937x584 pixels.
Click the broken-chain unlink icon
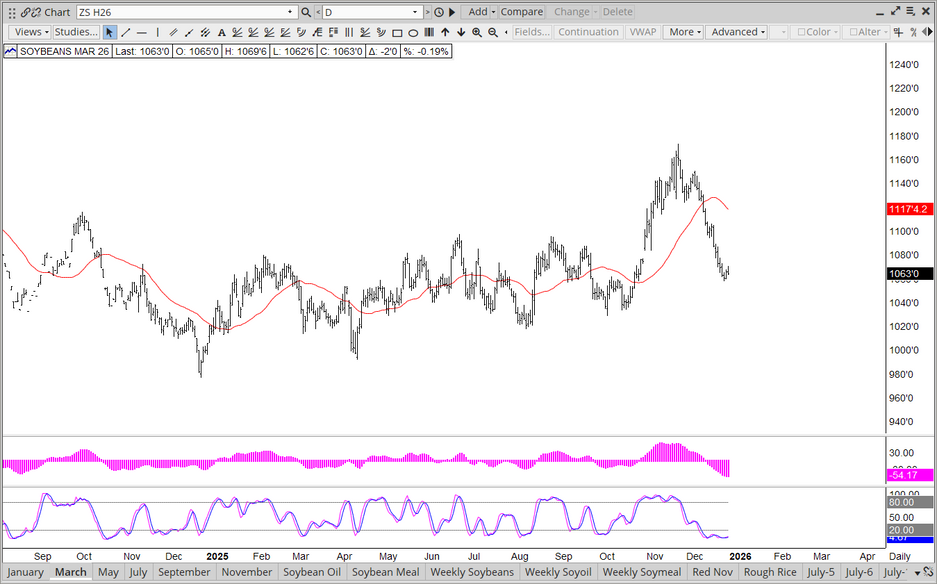[x=36, y=12]
